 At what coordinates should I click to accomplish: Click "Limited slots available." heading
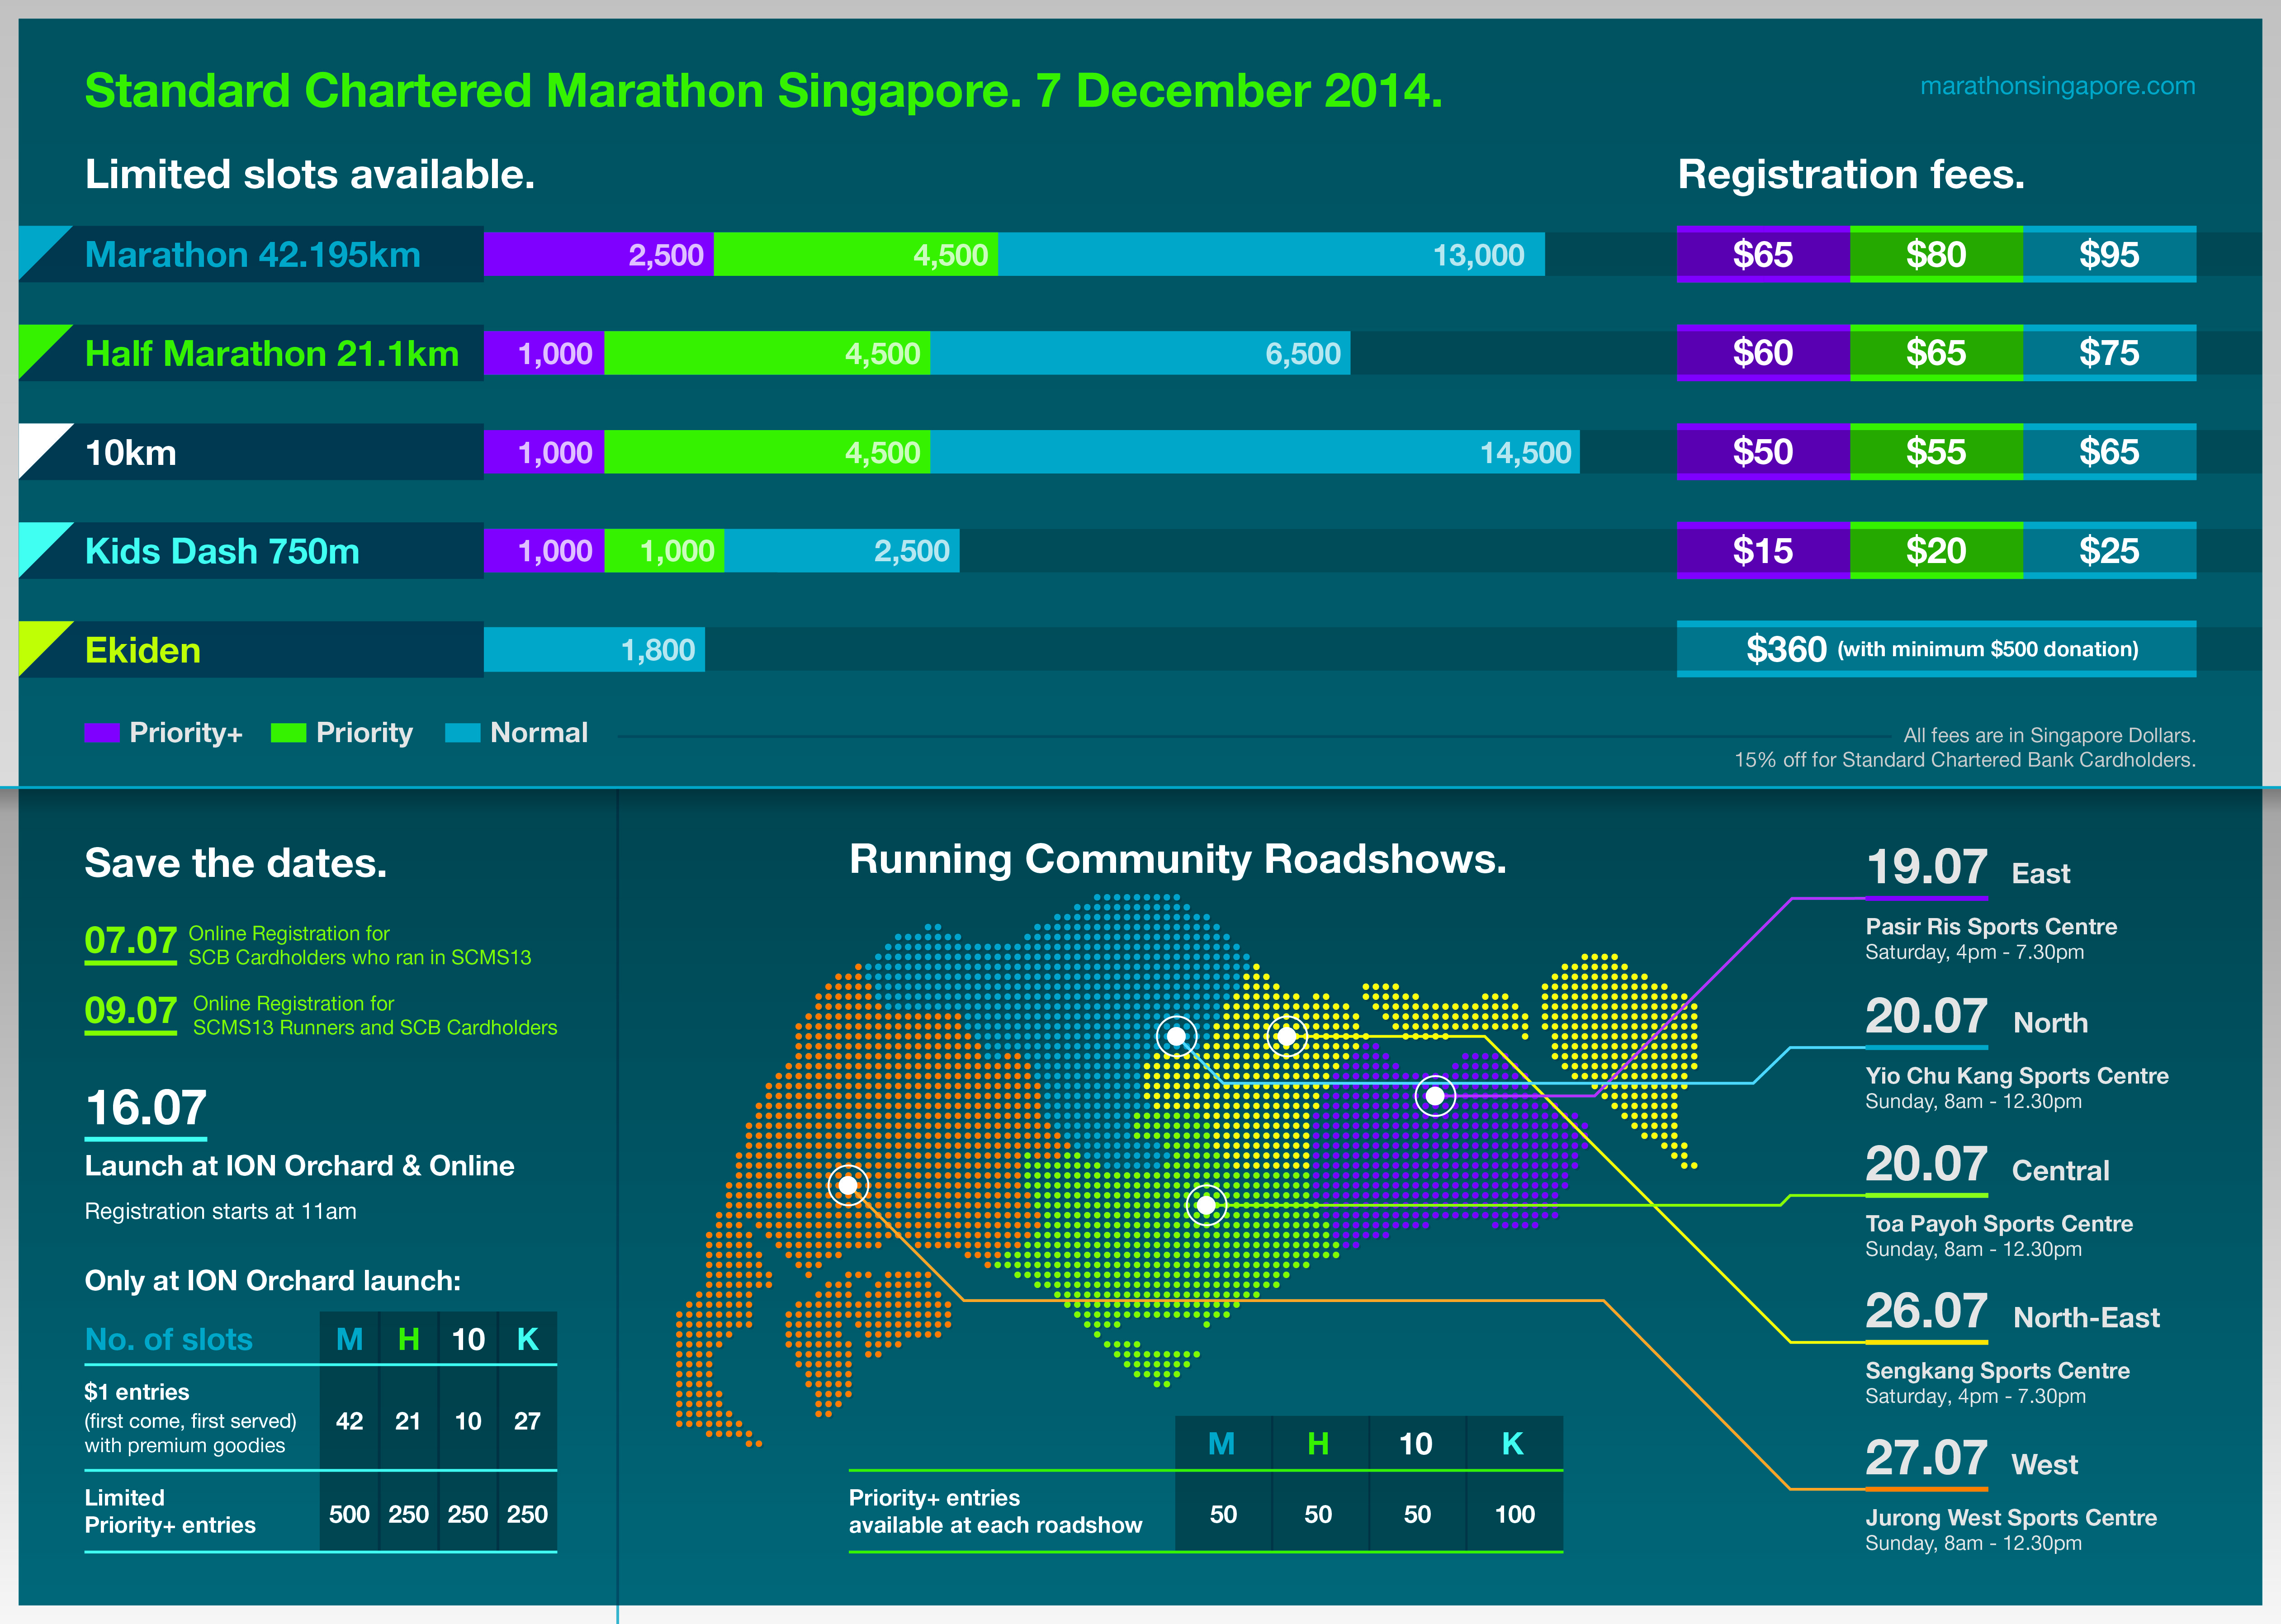(310, 175)
